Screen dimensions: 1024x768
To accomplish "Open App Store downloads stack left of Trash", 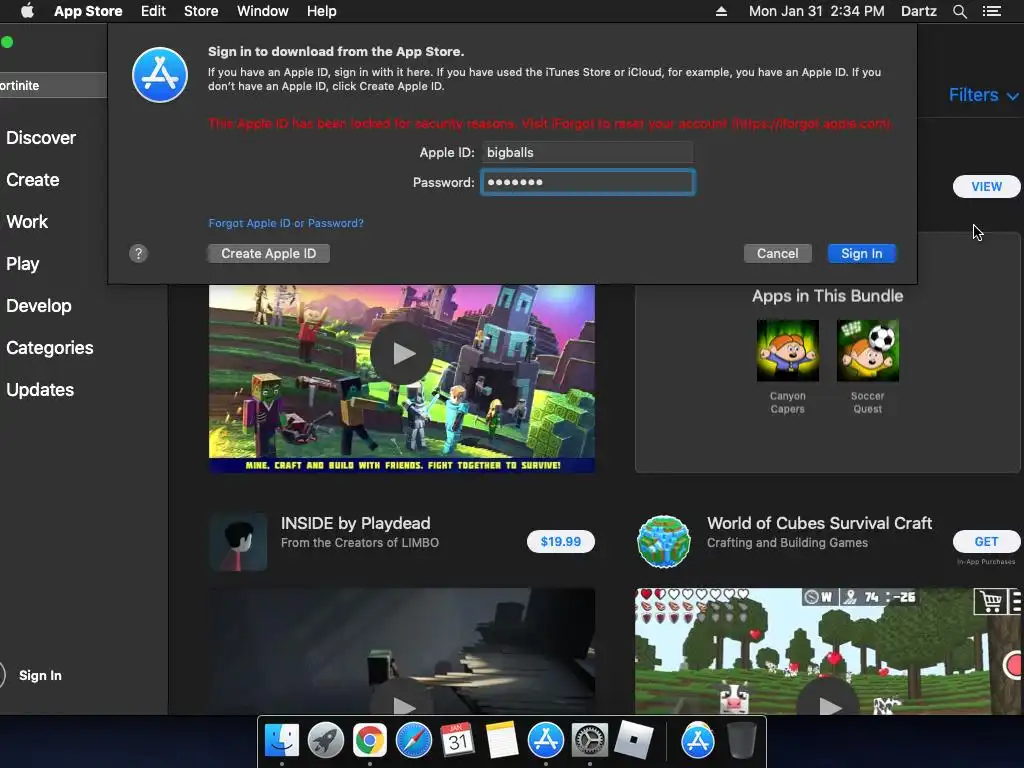I will pos(697,741).
